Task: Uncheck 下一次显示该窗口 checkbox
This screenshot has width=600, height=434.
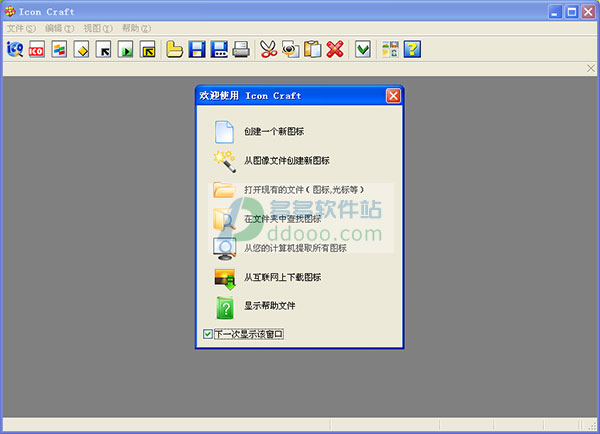Action: [x=207, y=334]
